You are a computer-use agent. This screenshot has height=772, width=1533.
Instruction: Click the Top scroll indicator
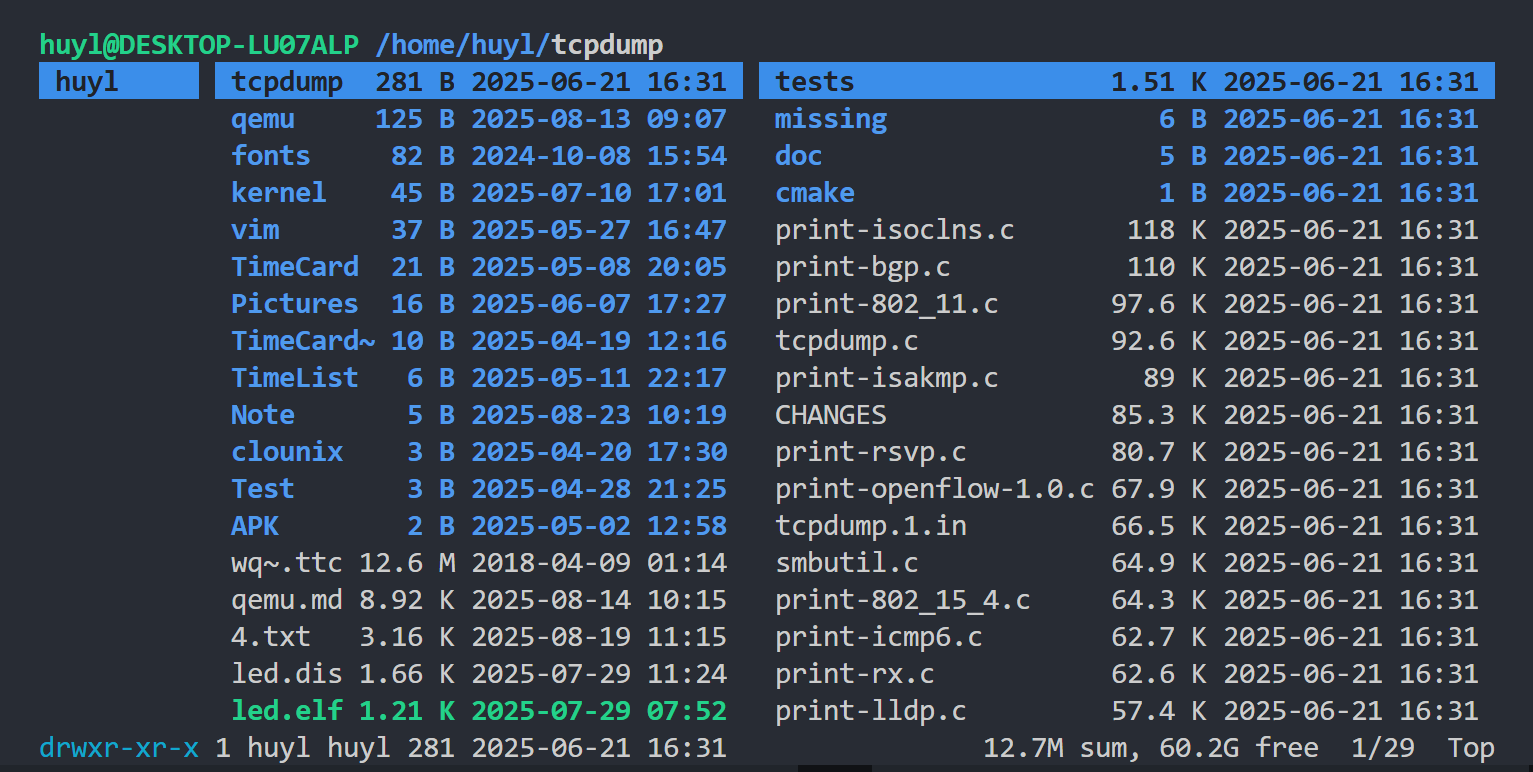[x=1471, y=748]
